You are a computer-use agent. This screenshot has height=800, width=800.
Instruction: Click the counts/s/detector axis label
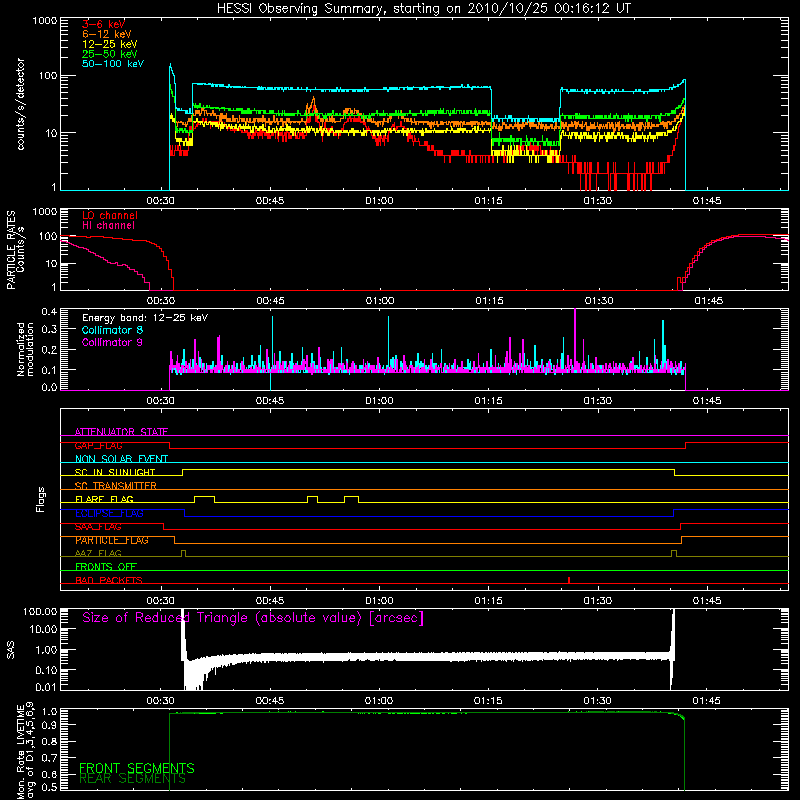point(20,104)
